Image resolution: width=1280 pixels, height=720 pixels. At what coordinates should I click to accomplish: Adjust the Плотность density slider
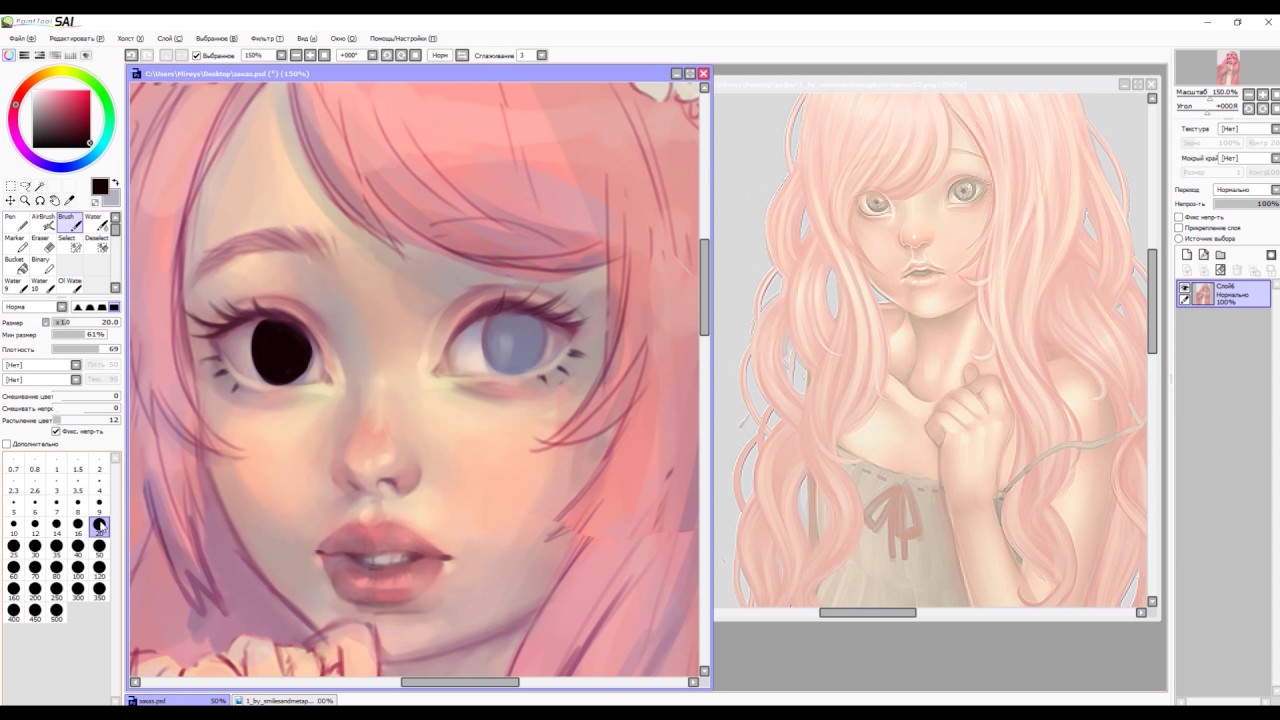tap(85, 349)
